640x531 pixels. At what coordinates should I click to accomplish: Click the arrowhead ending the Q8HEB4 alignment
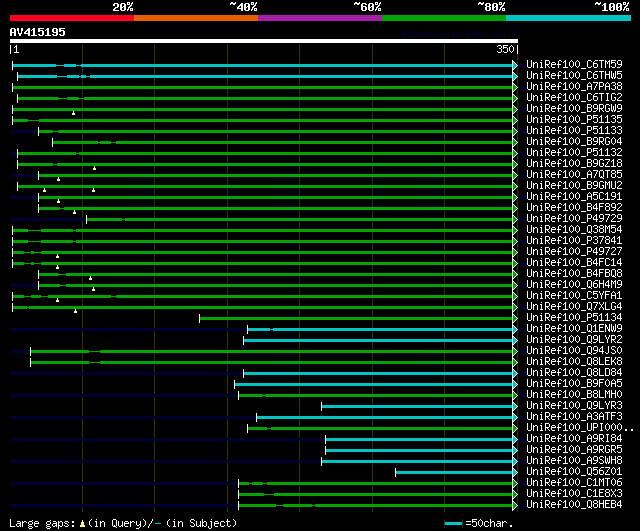coord(515,506)
